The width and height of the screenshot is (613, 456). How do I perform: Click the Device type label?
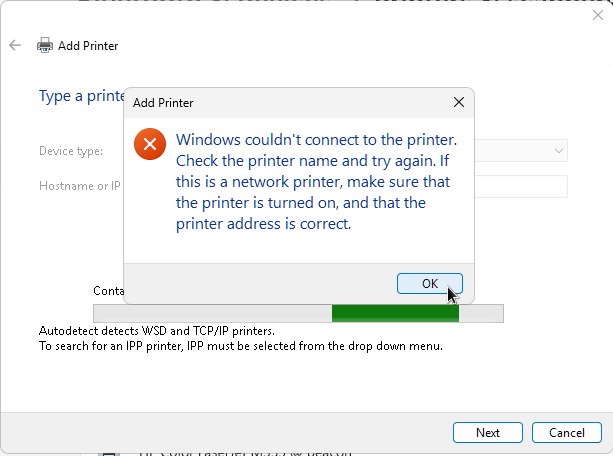(70, 151)
